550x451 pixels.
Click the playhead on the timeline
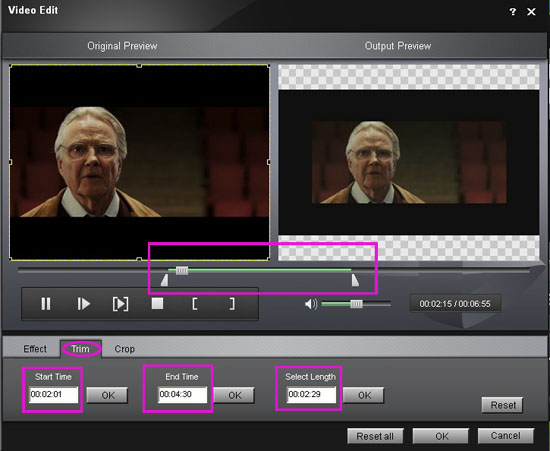tap(182, 270)
